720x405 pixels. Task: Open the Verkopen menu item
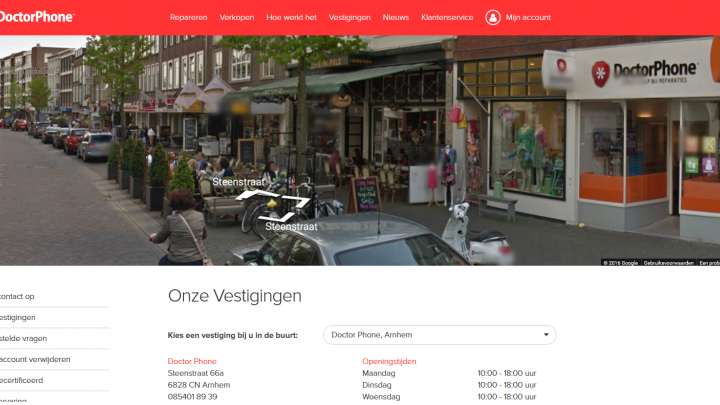(236, 17)
